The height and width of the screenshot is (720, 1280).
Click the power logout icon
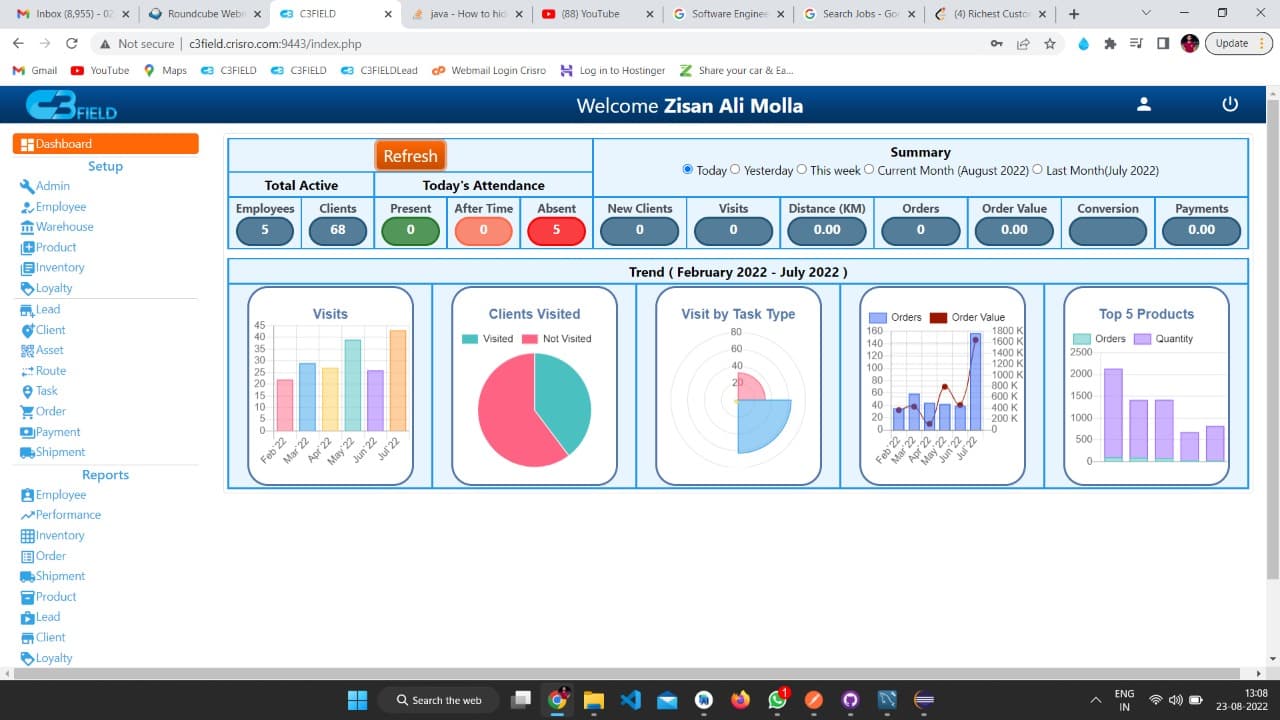point(1230,105)
